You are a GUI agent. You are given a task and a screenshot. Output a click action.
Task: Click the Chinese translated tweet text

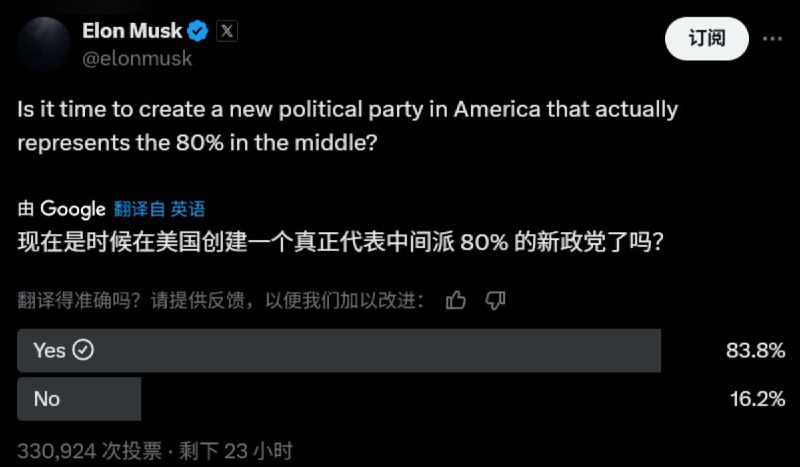tap(340, 242)
